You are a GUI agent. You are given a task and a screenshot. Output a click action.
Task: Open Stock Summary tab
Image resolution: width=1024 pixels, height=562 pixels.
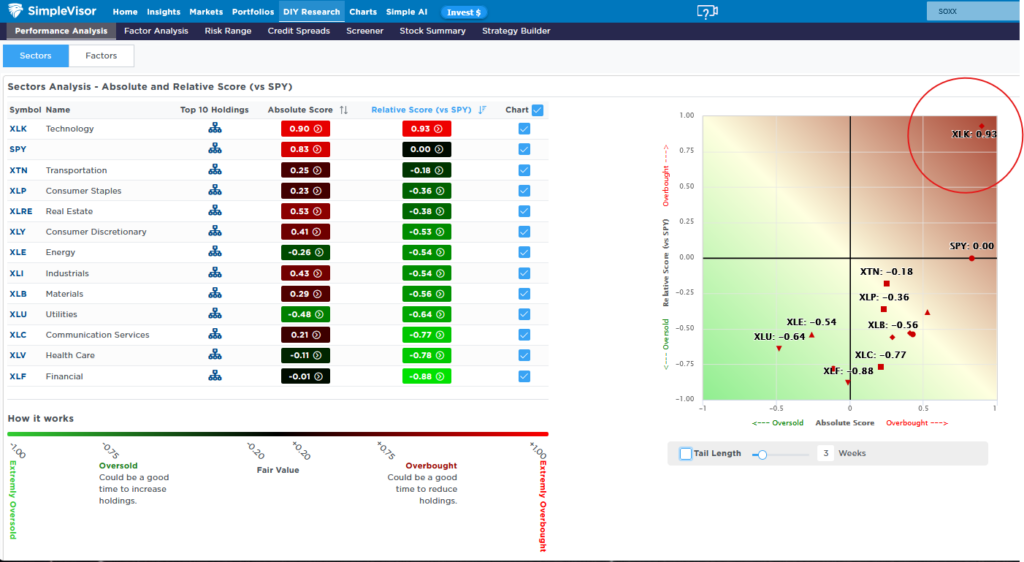point(432,31)
